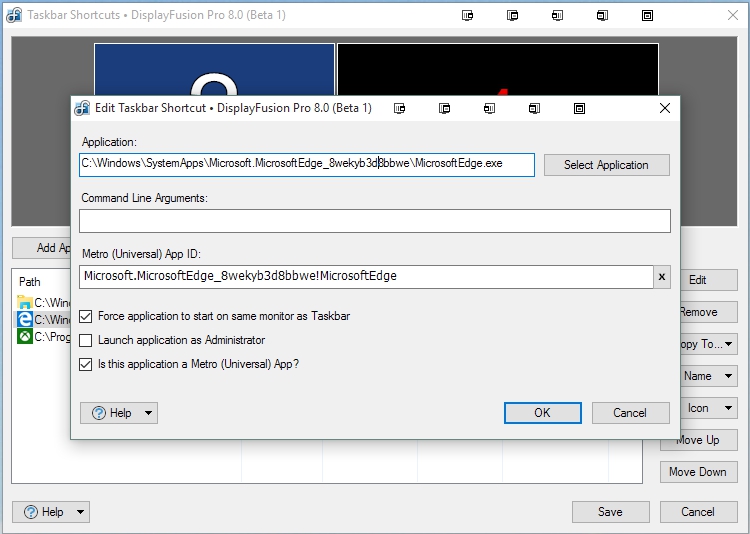Clear the Metro App ID with the x button
This screenshot has height=534, width=750.
(661, 277)
